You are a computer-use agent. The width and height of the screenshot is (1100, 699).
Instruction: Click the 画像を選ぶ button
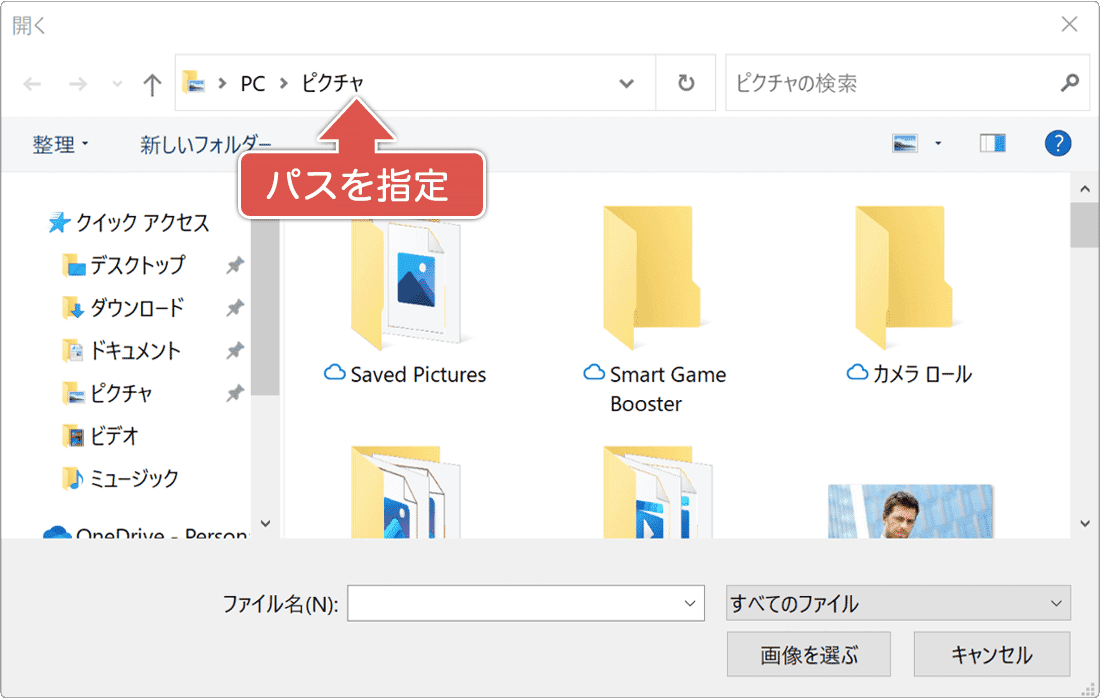pyautogui.click(x=808, y=653)
